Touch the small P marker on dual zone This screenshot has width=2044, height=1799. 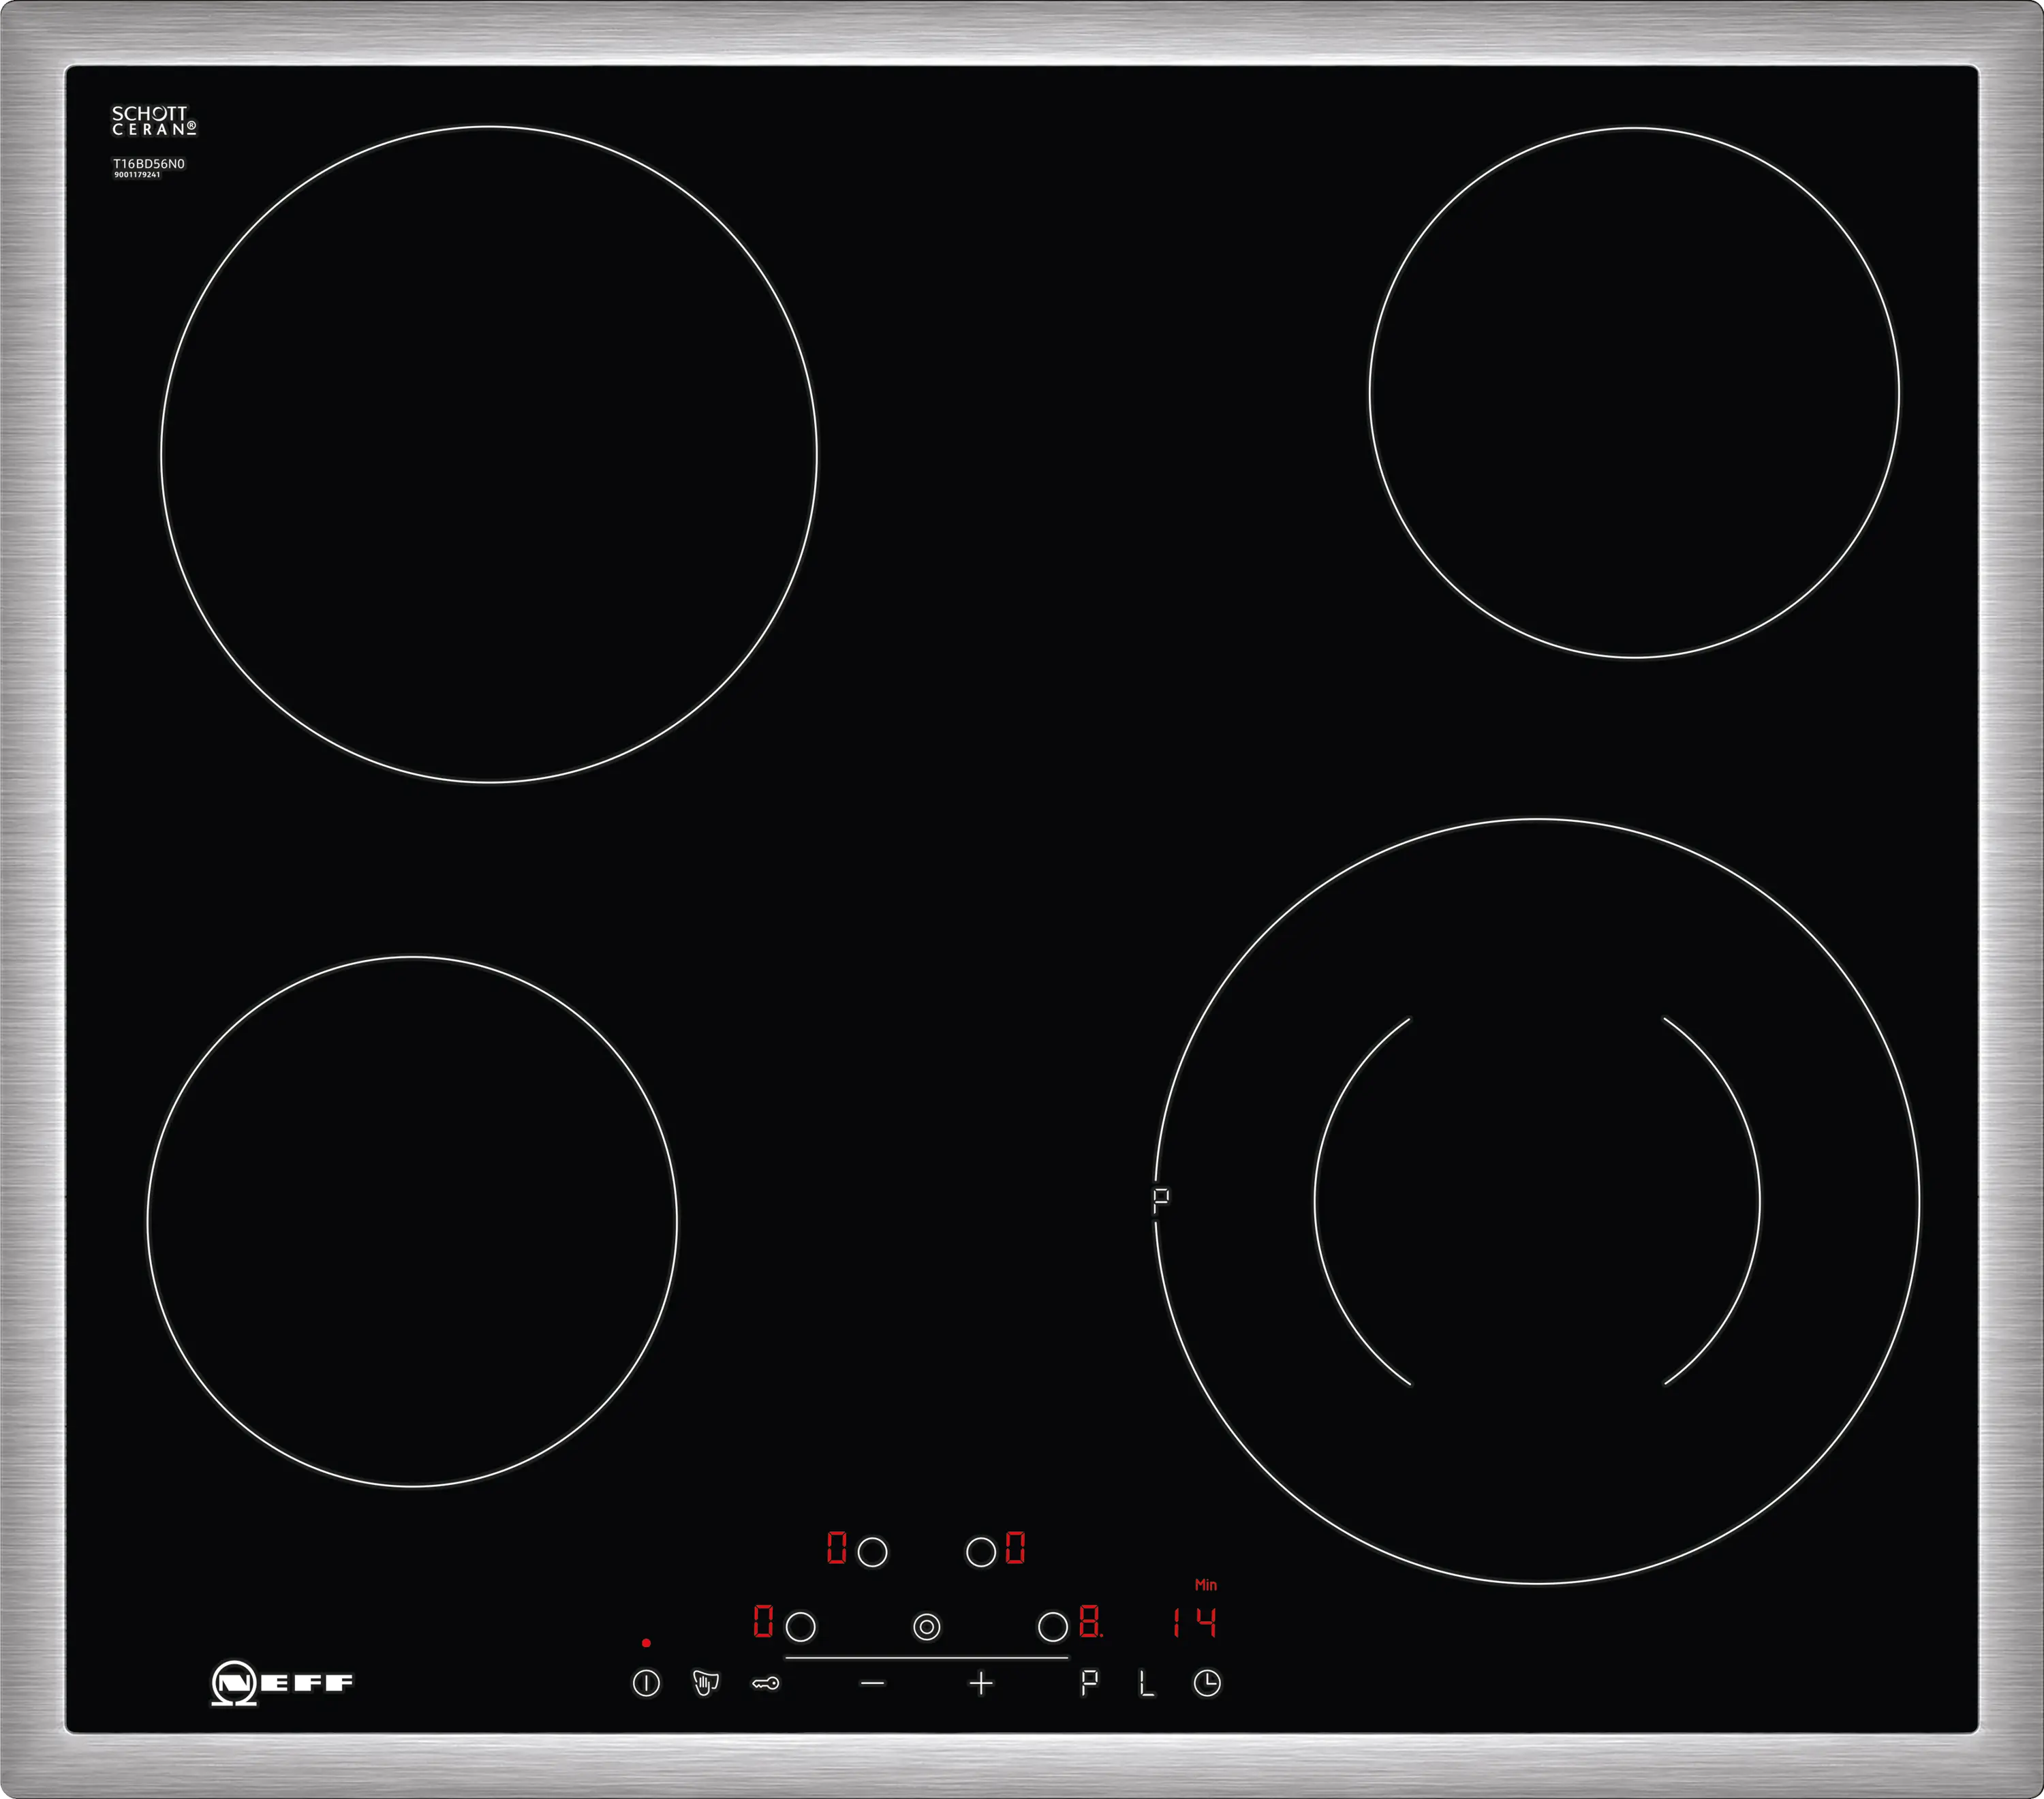1160,1199
